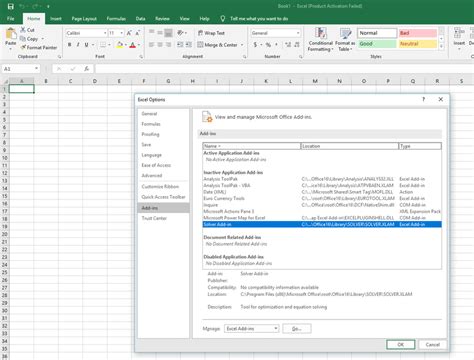The height and width of the screenshot is (360, 474).
Task: Toggle Underline formatting
Action: point(86,45)
